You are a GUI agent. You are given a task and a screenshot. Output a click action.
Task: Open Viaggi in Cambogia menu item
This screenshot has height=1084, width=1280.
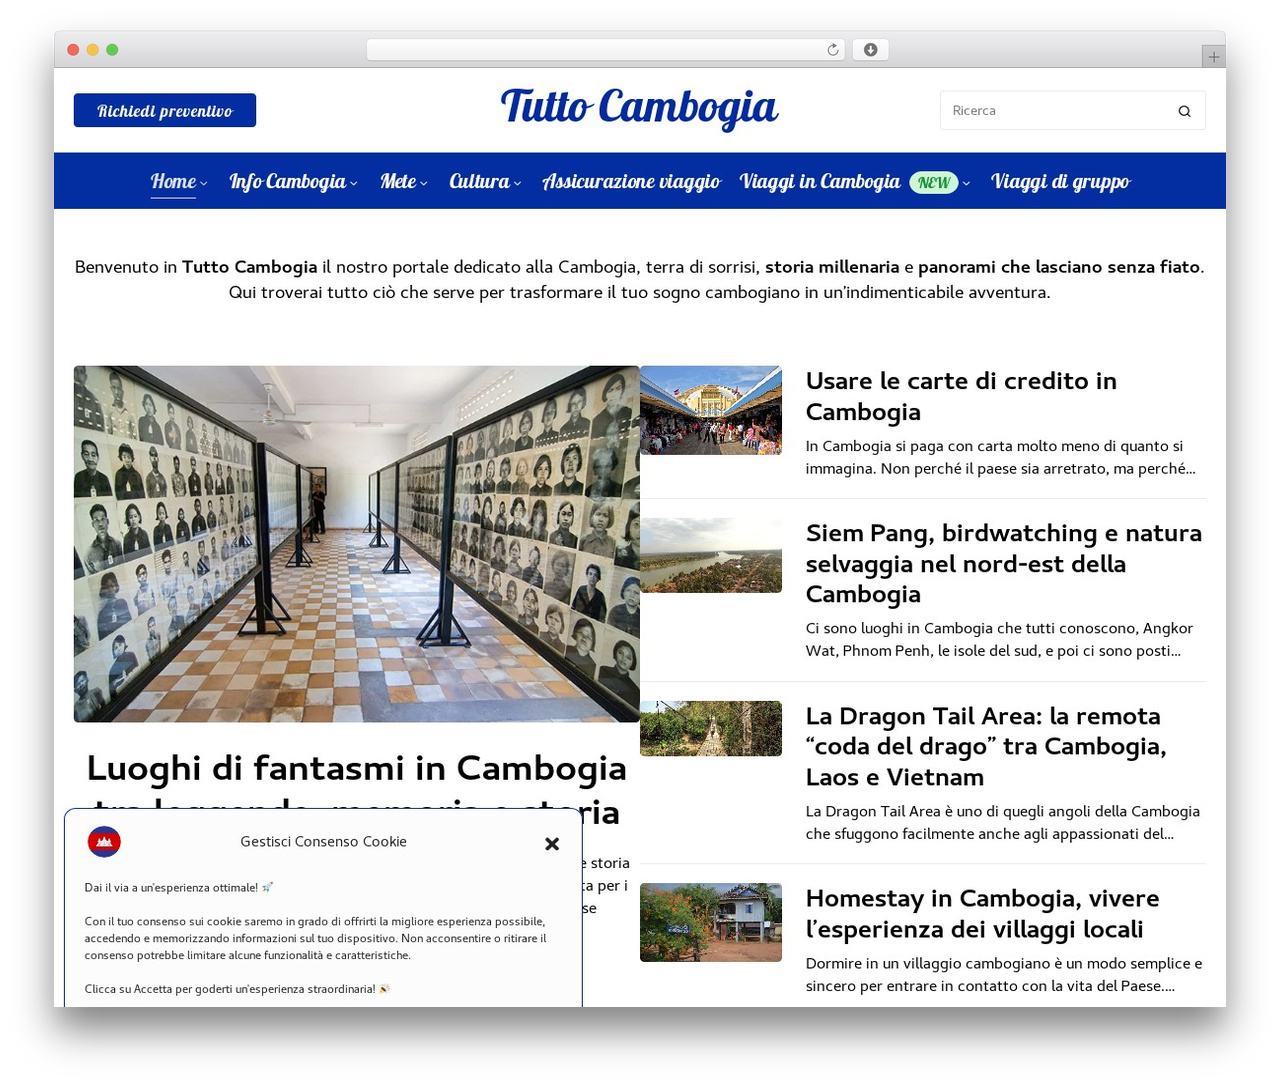pyautogui.click(x=820, y=181)
